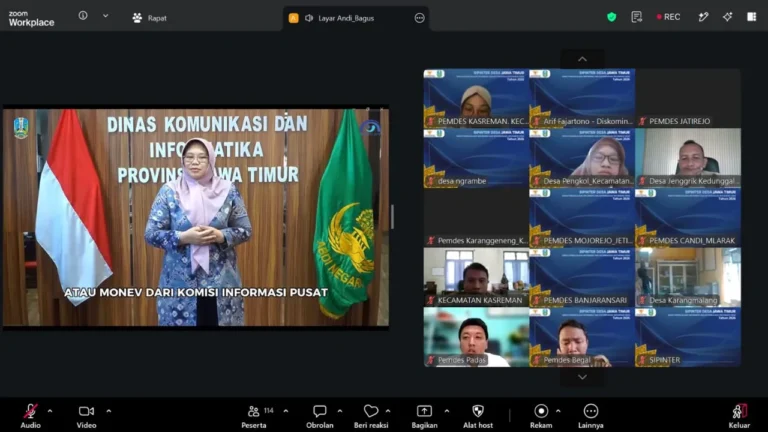Expand the Audio options caret
Screen dimensions: 768x432
[x=50, y=411]
